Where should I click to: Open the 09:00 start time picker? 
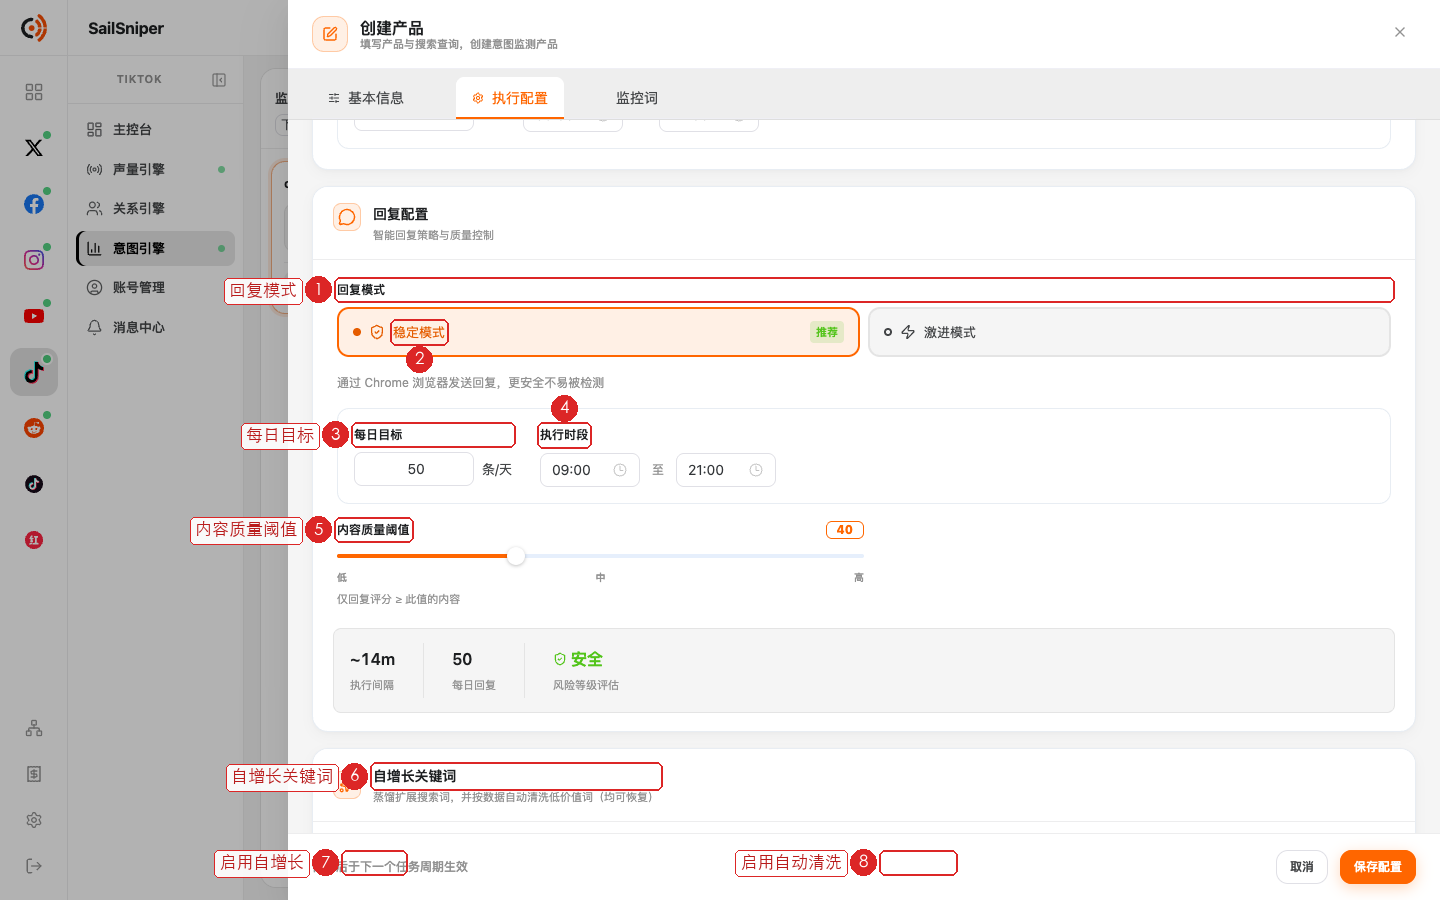tap(589, 470)
